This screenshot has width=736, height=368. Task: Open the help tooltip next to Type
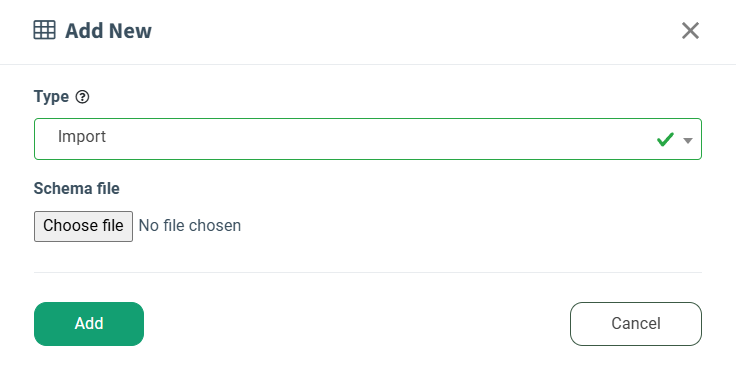tap(83, 97)
